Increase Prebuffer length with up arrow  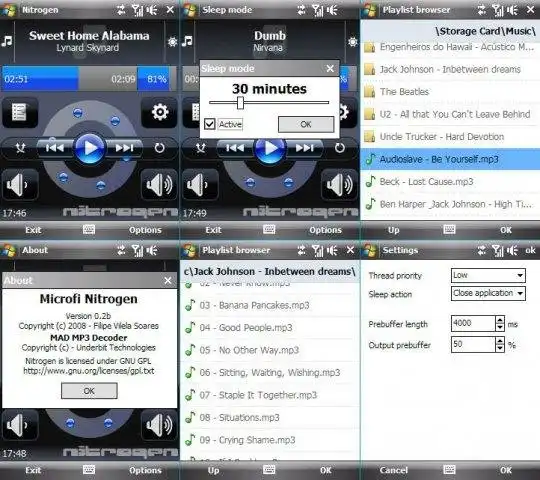pos(500,320)
